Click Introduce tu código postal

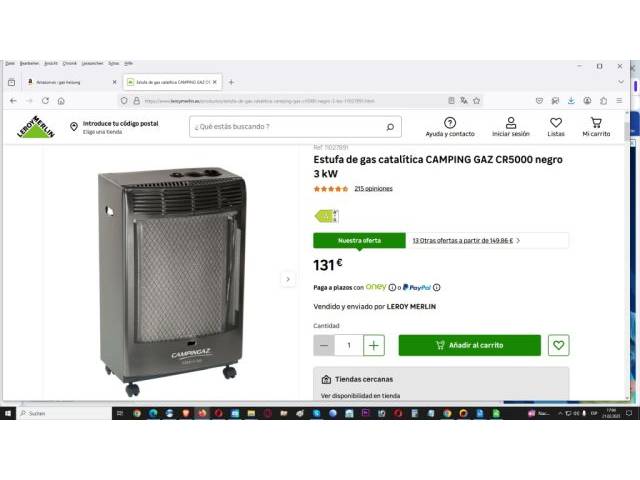(120, 123)
